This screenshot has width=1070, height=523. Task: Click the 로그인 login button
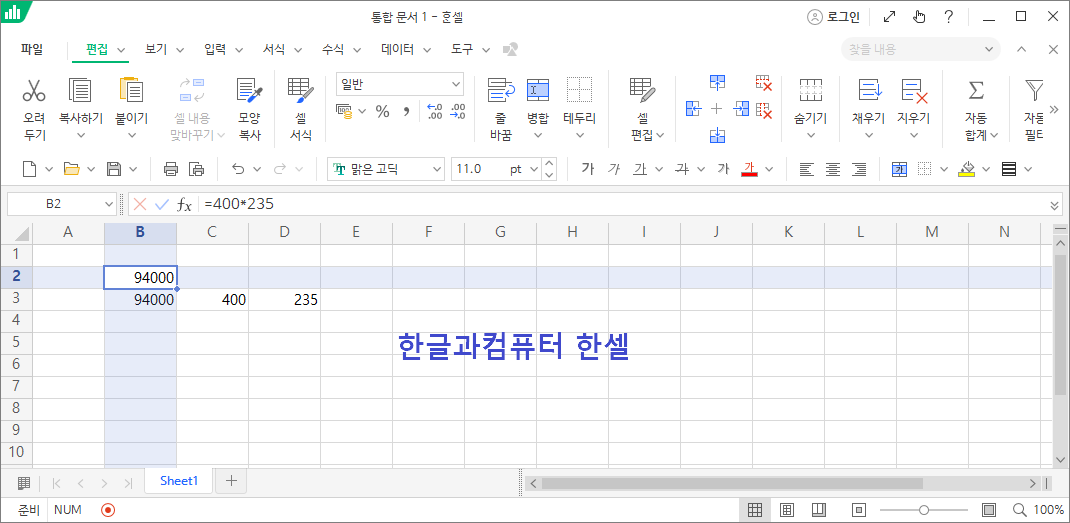pos(833,17)
